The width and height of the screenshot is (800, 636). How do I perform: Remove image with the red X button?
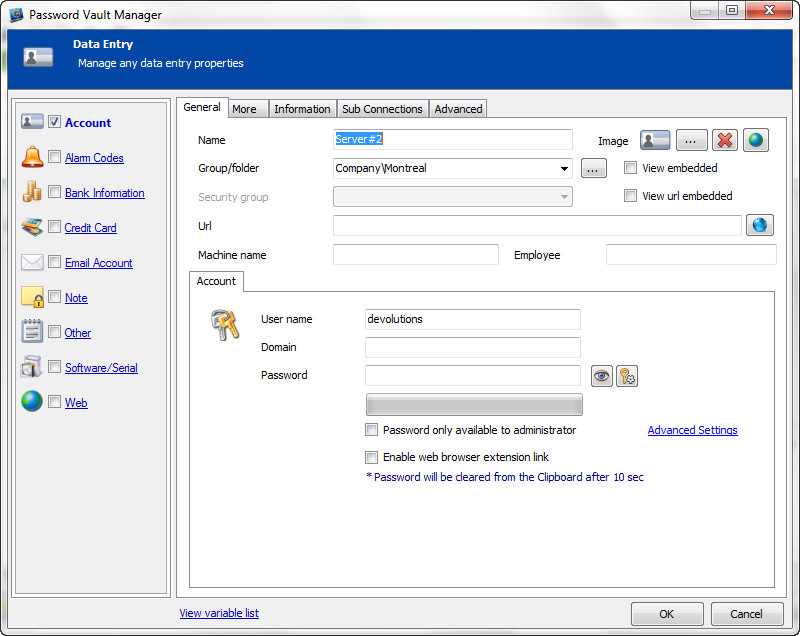725,140
